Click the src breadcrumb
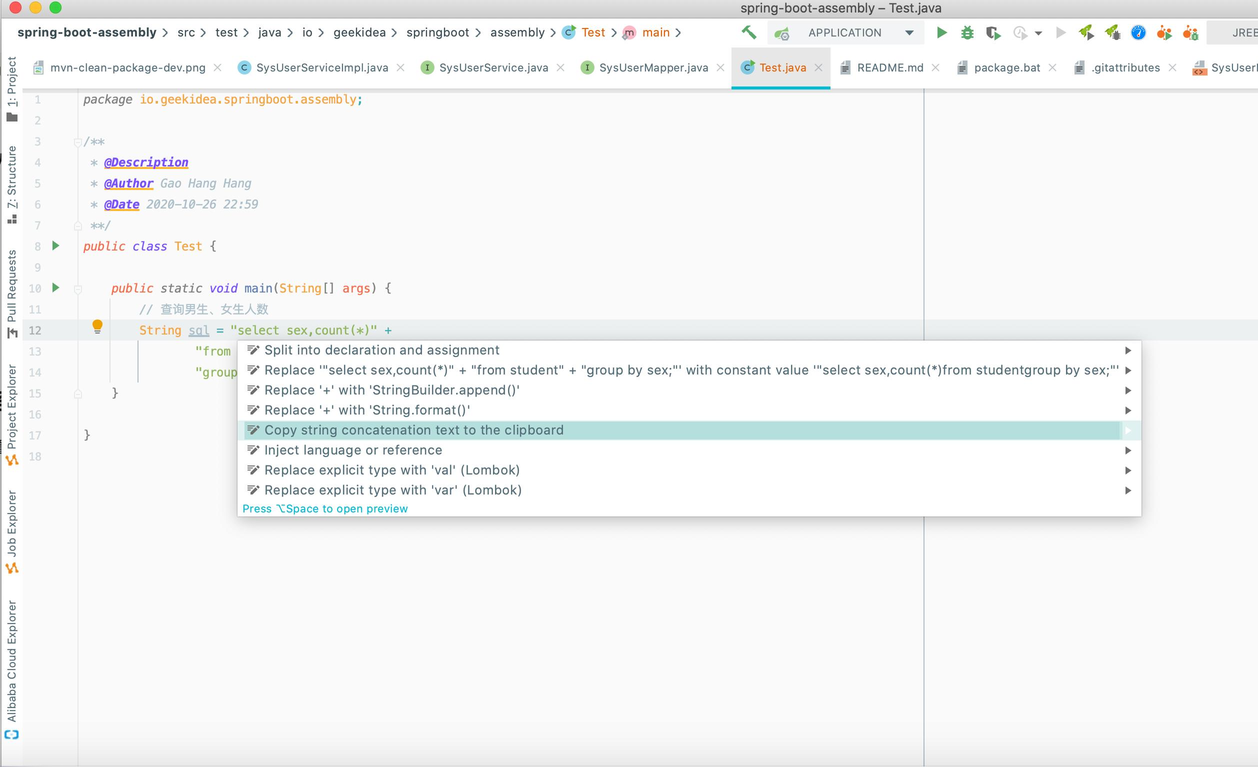The width and height of the screenshot is (1258, 767). point(186,33)
